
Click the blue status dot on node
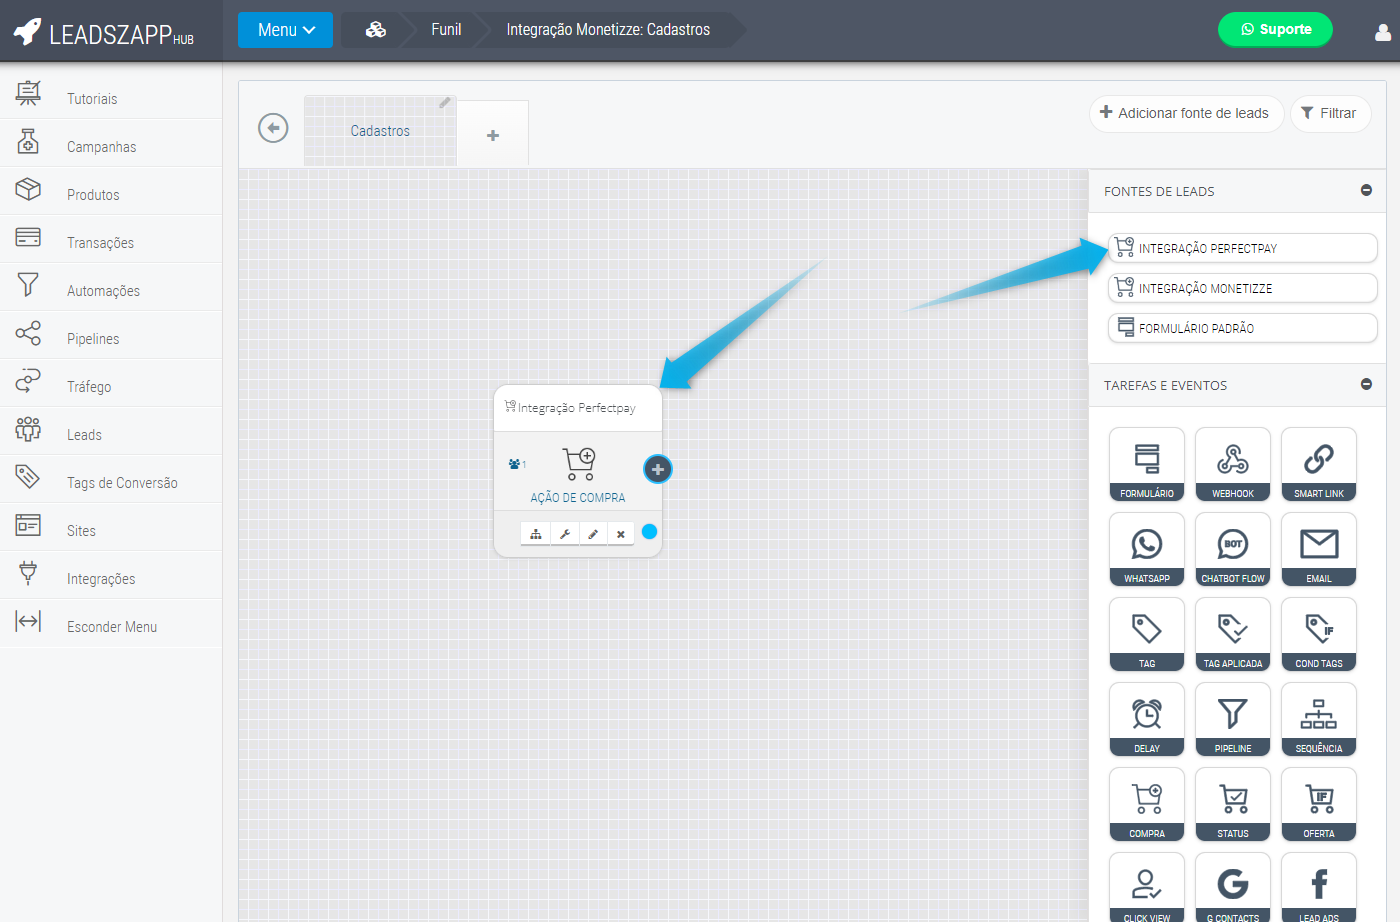tap(649, 531)
